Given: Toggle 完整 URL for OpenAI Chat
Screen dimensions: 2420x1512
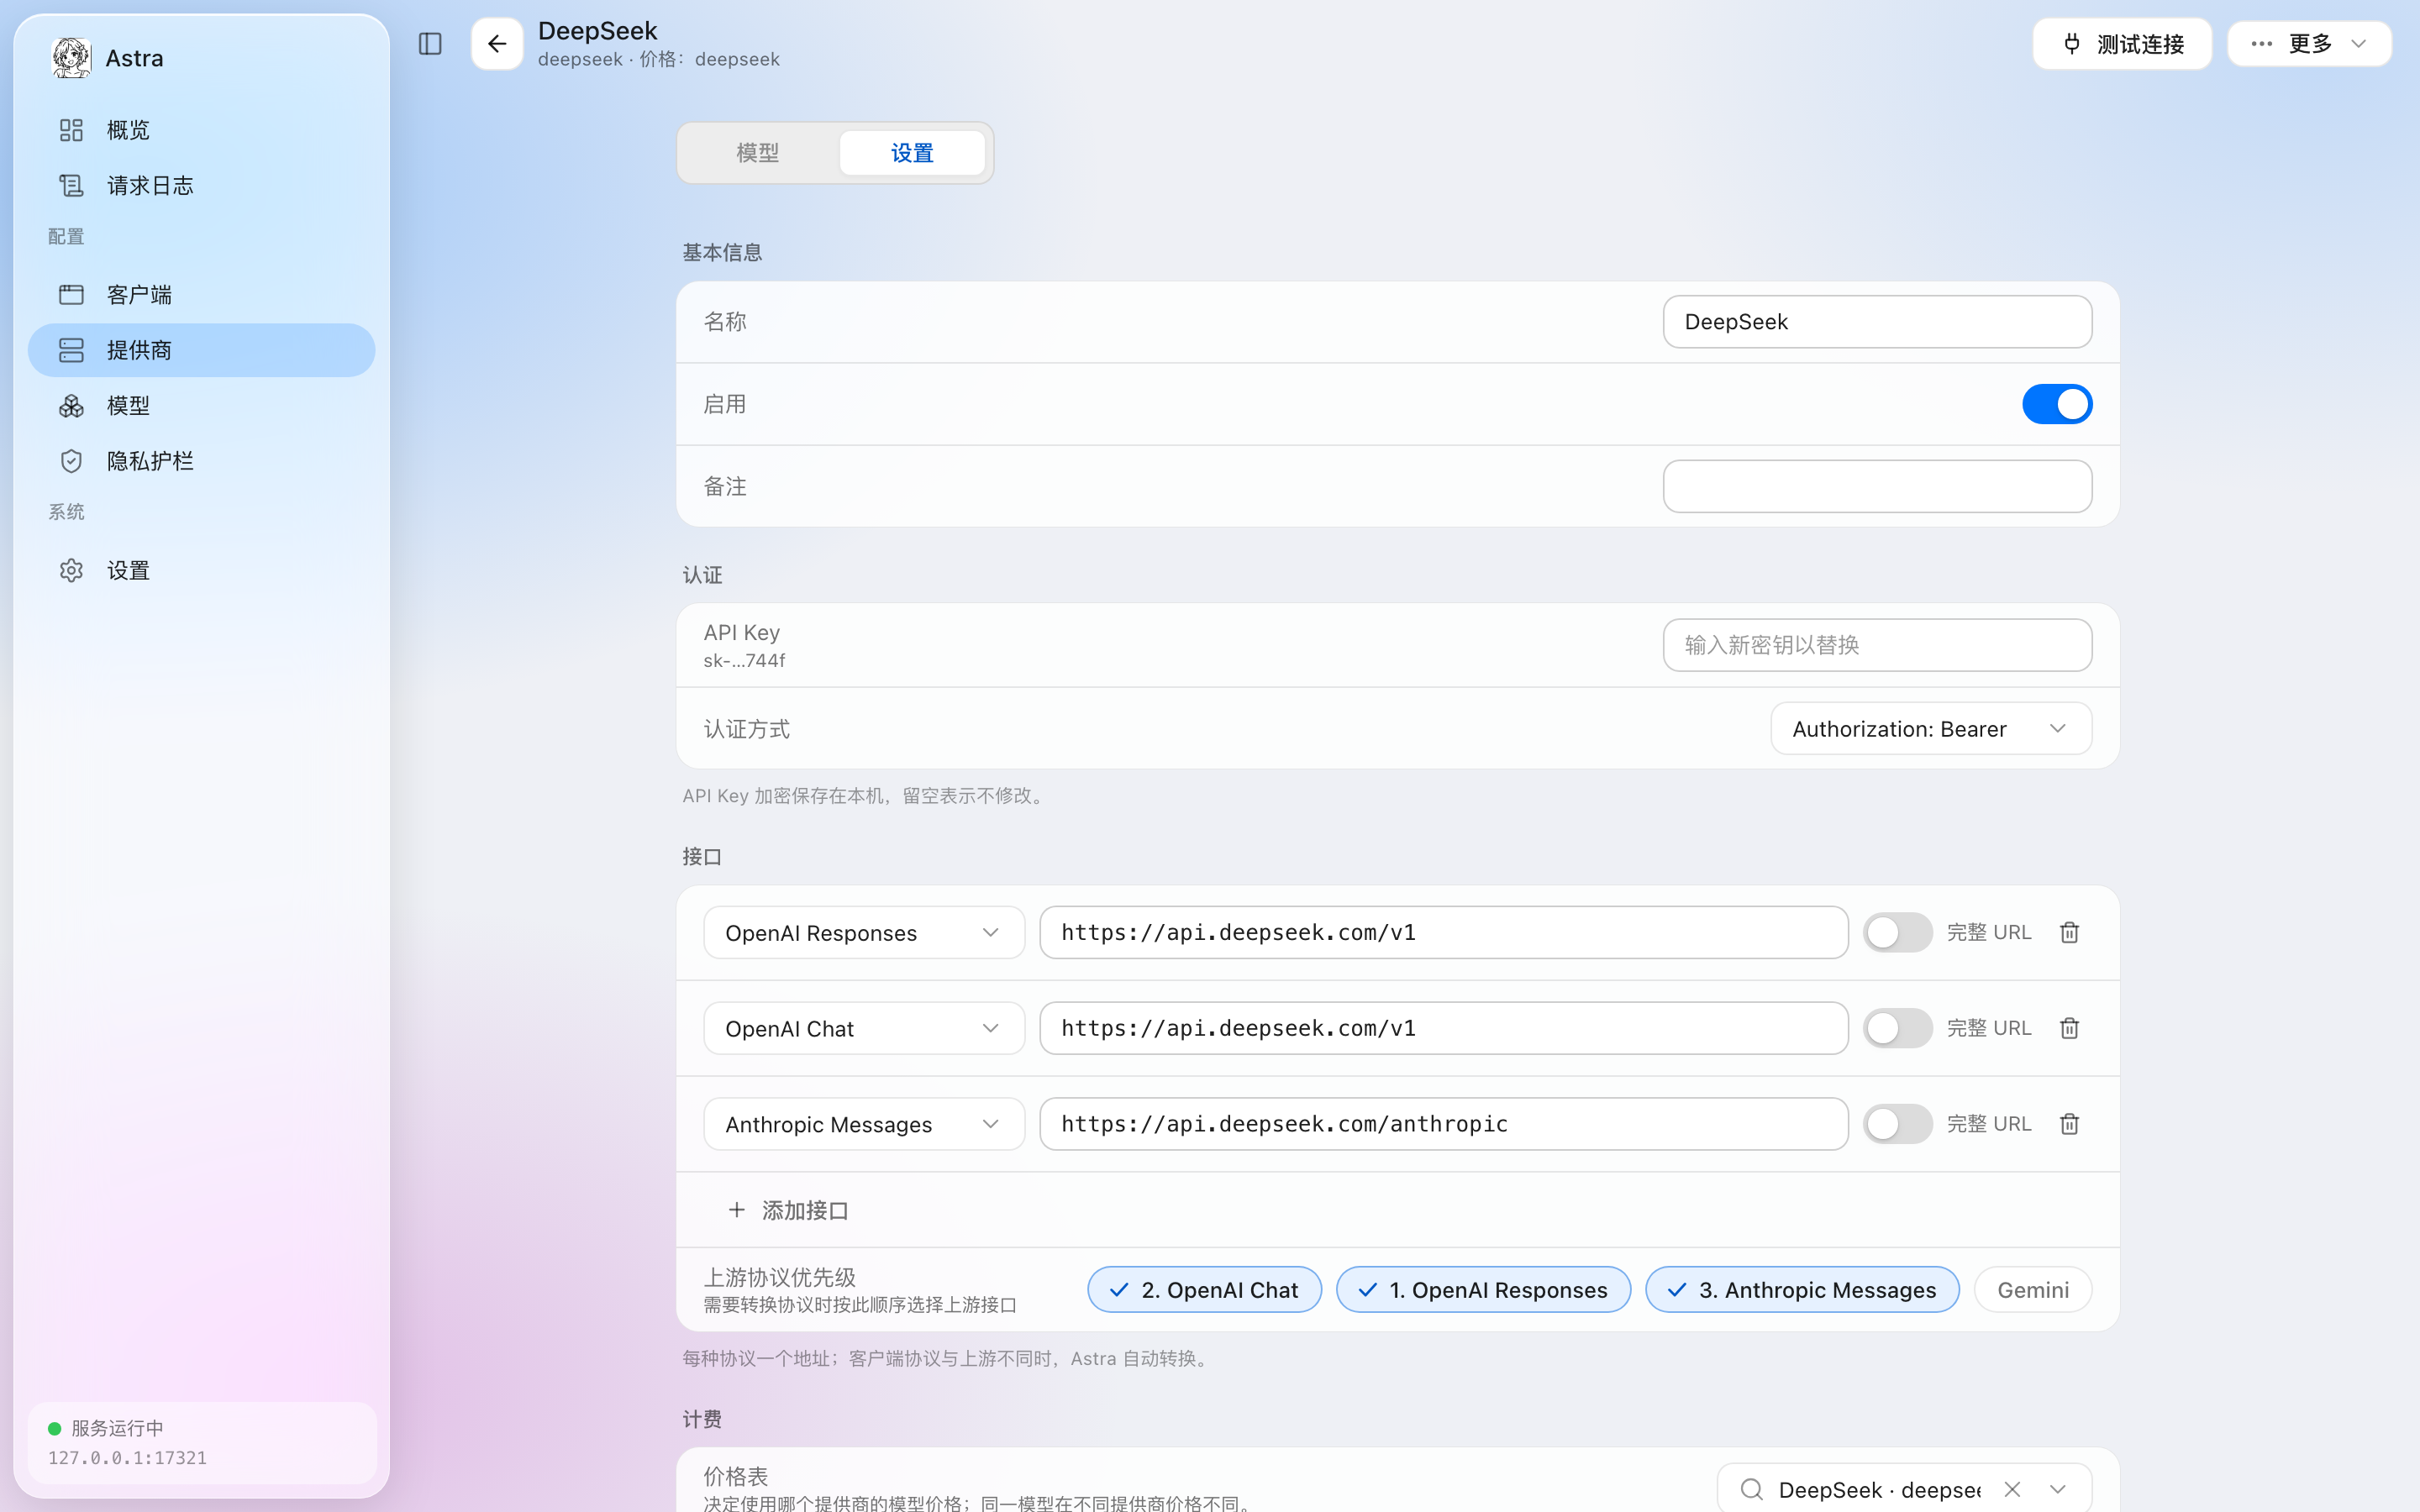Looking at the screenshot, I should (x=1897, y=1028).
